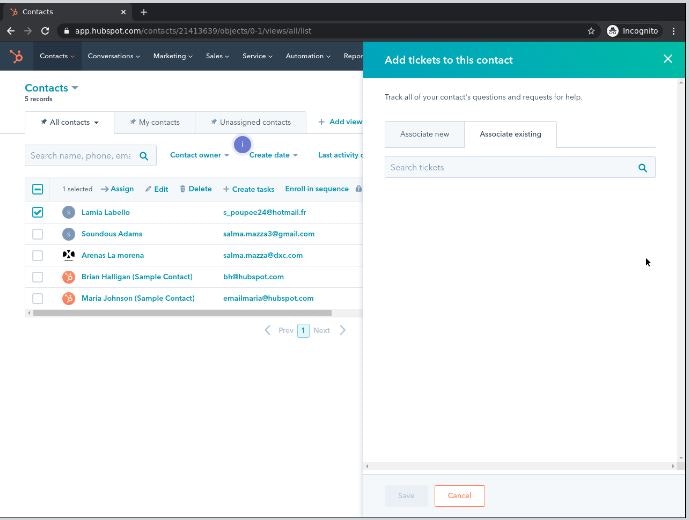Open Contacts nav menu
The height and width of the screenshot is (520, 689).
pyautogui.click(x=57, y=56)
